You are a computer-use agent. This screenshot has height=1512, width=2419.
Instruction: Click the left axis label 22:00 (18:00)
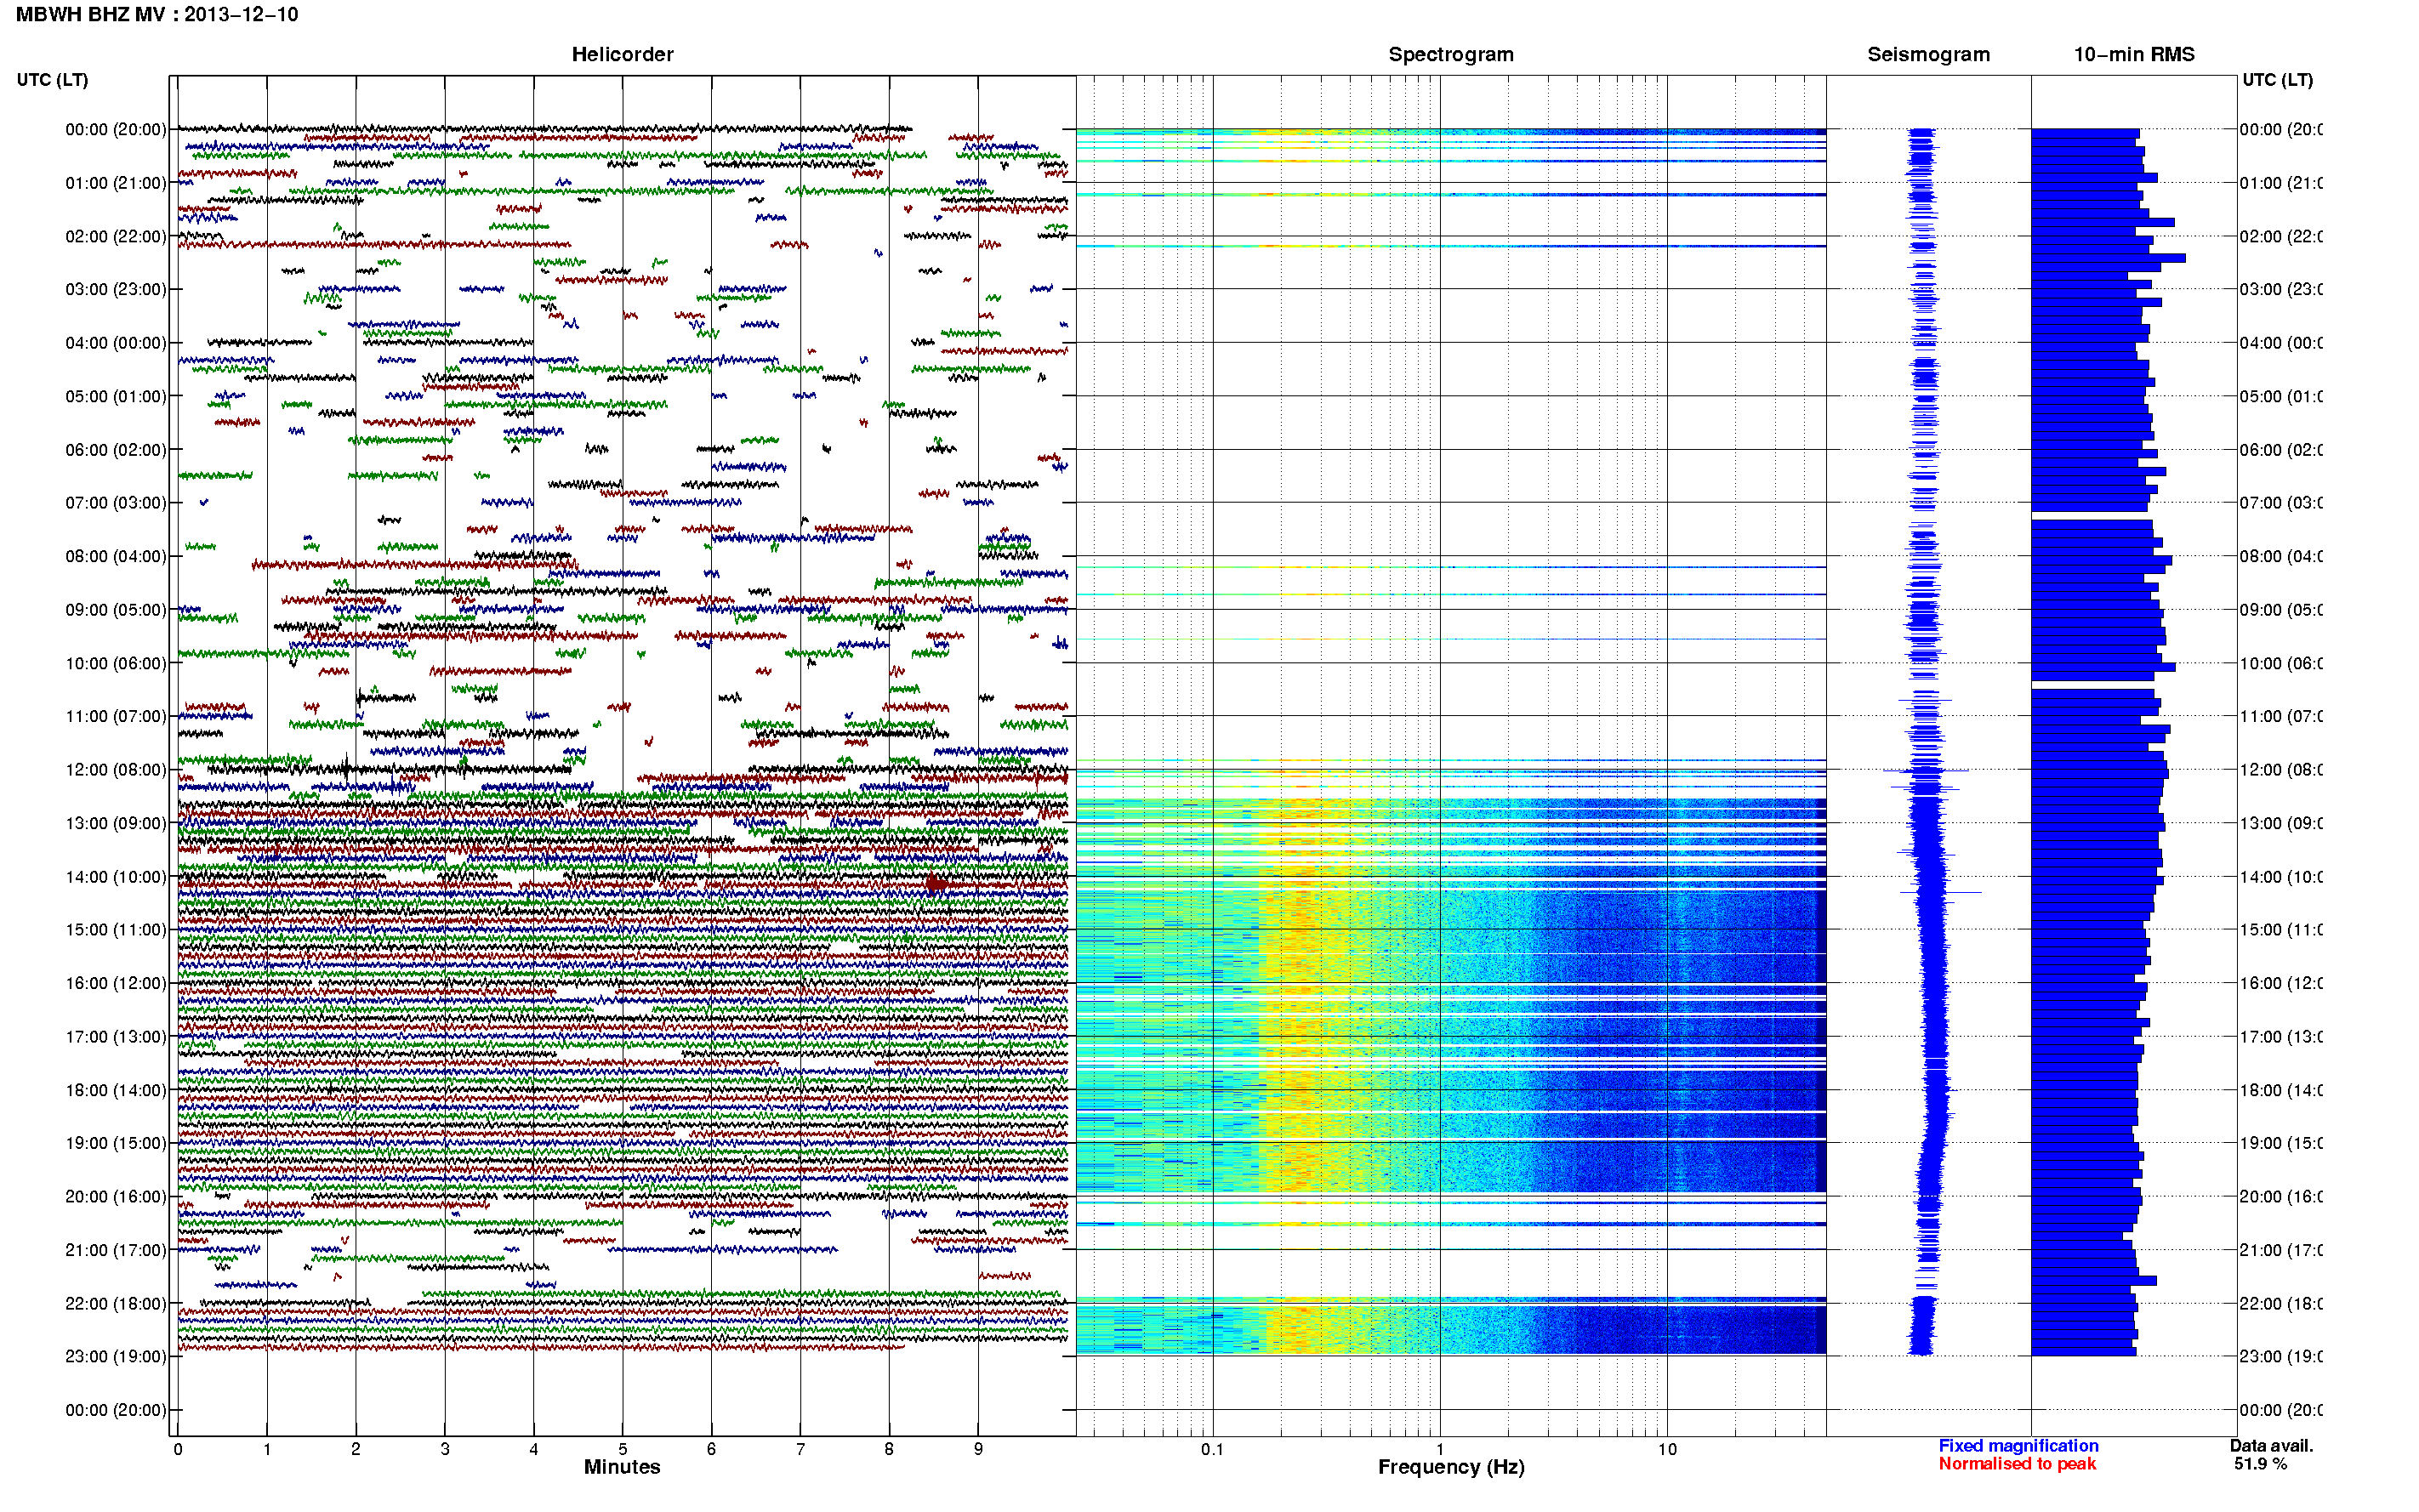[116, 1304]
